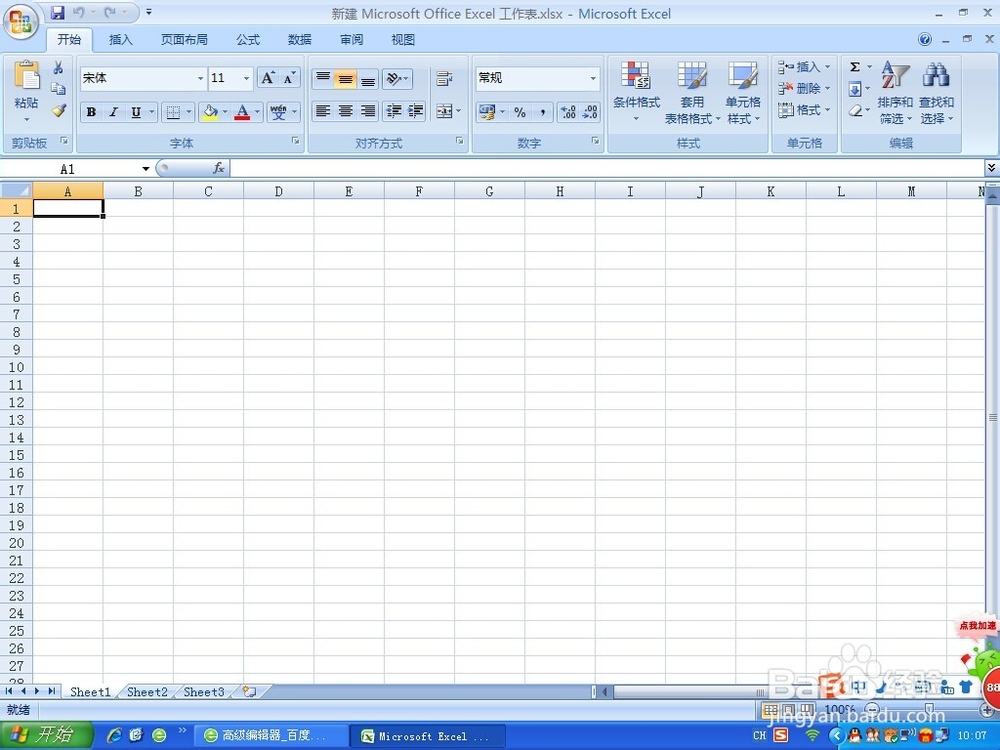Toggle wrap text button
1000x750 pixels.
444,78
